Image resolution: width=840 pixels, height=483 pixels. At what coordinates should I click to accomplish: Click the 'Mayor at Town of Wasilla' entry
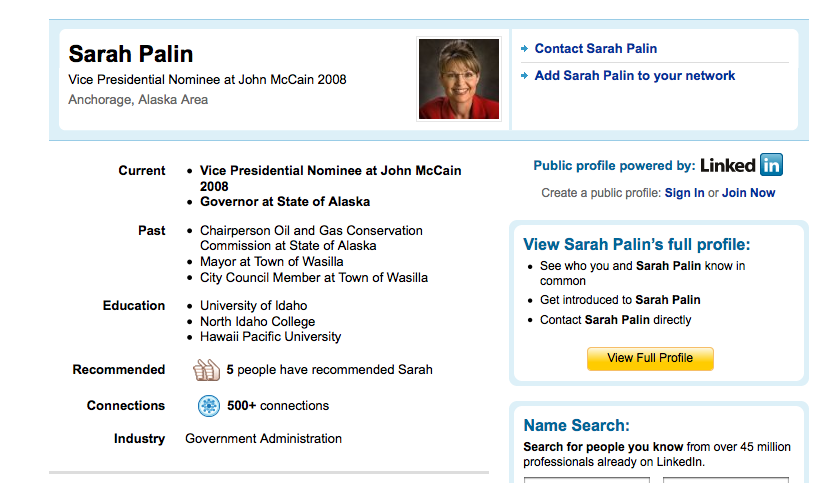(x=271, y=262)
